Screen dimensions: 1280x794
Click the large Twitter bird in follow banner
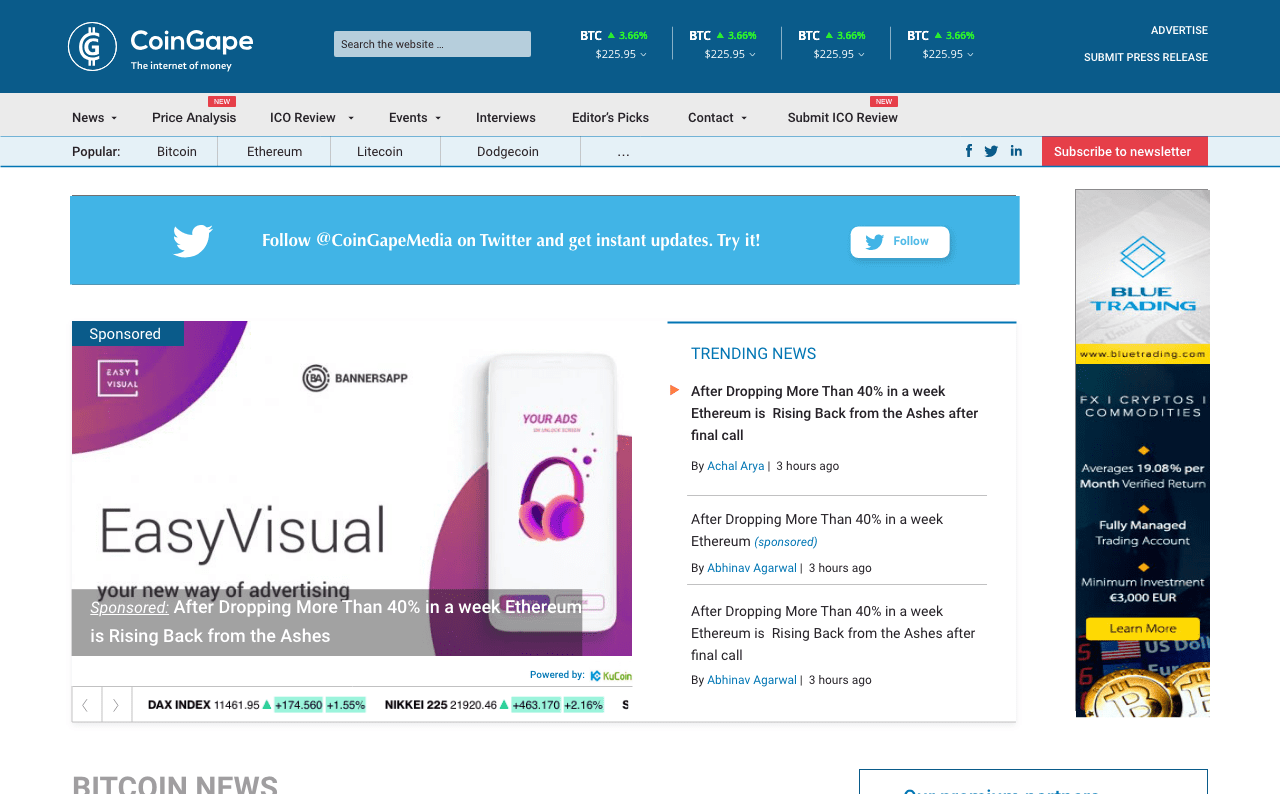(x=193, y=241)
